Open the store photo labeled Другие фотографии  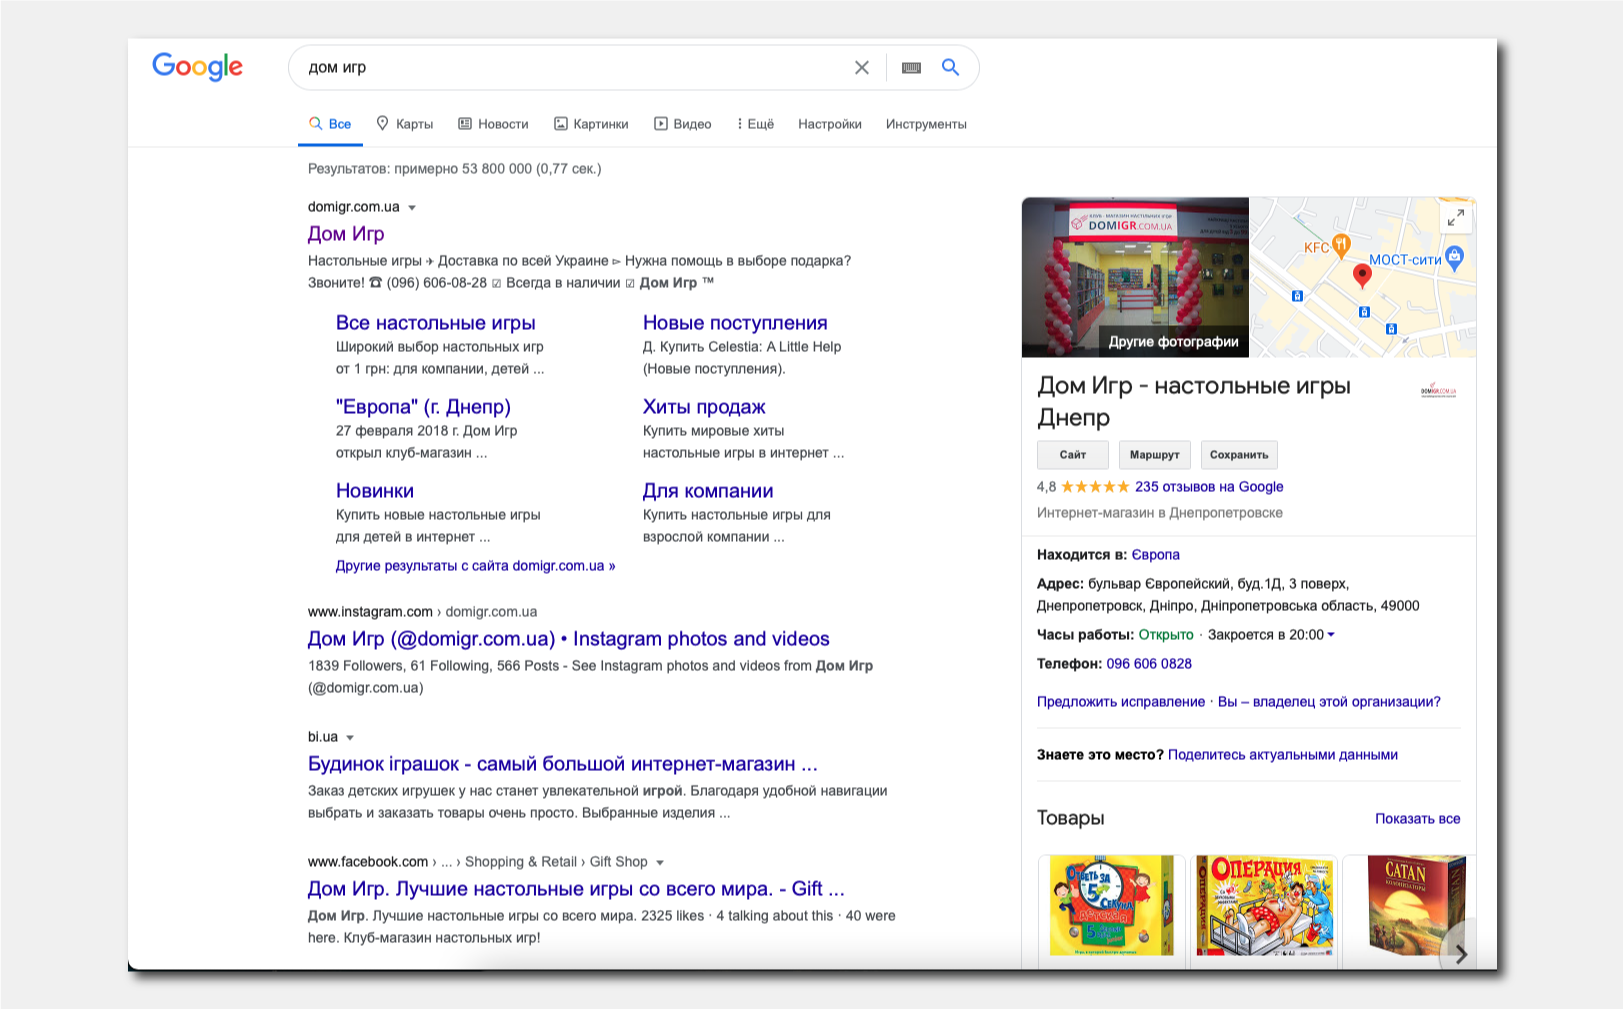[1135, 277]
